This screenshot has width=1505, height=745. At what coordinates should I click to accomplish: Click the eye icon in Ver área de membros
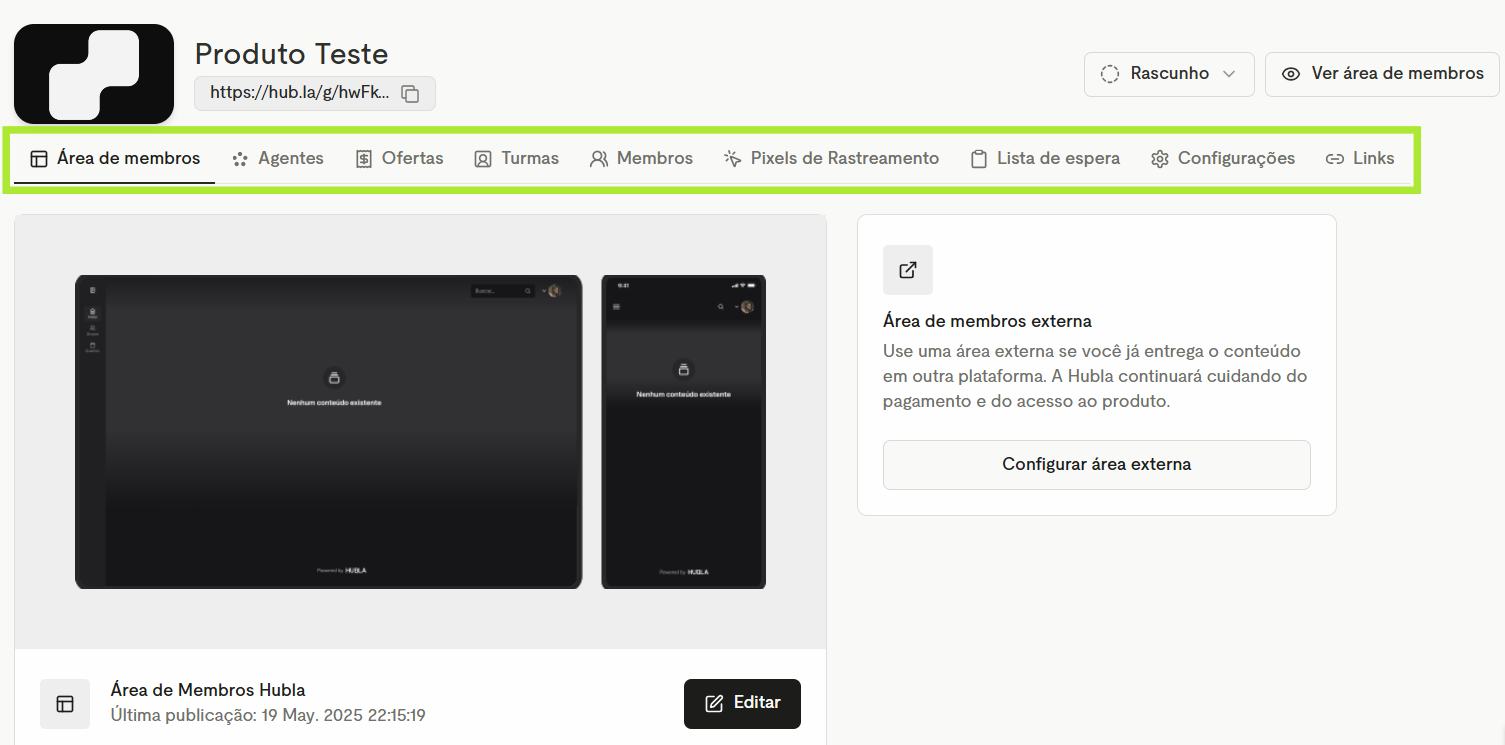pos(1291,74)
